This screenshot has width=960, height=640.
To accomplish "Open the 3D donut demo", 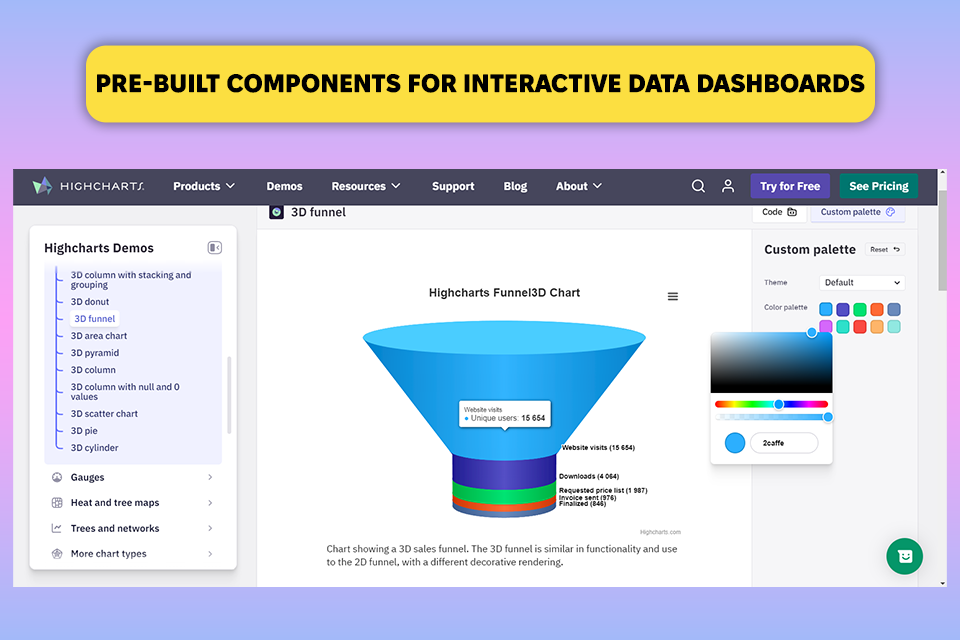I will pyautogui.click(x=90, y=302).
